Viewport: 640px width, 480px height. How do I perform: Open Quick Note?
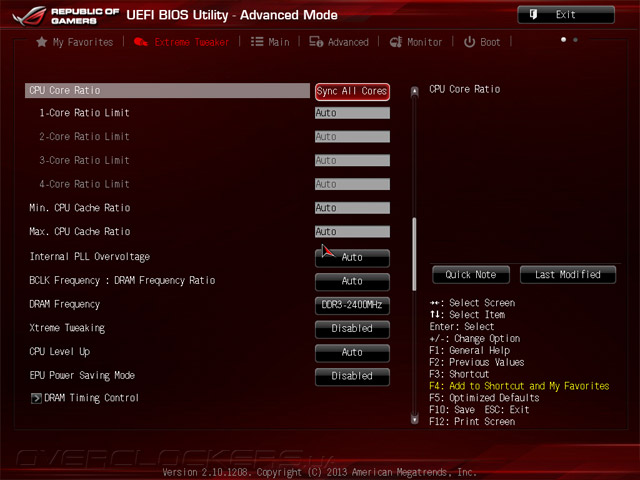[471, 275]
